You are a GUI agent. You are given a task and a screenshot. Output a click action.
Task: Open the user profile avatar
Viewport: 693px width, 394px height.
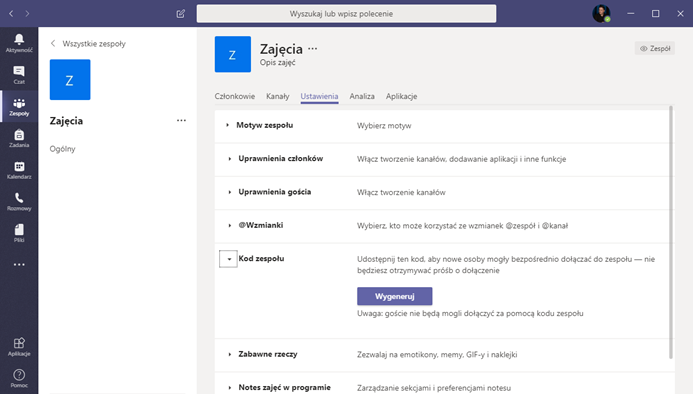(601, 14)
